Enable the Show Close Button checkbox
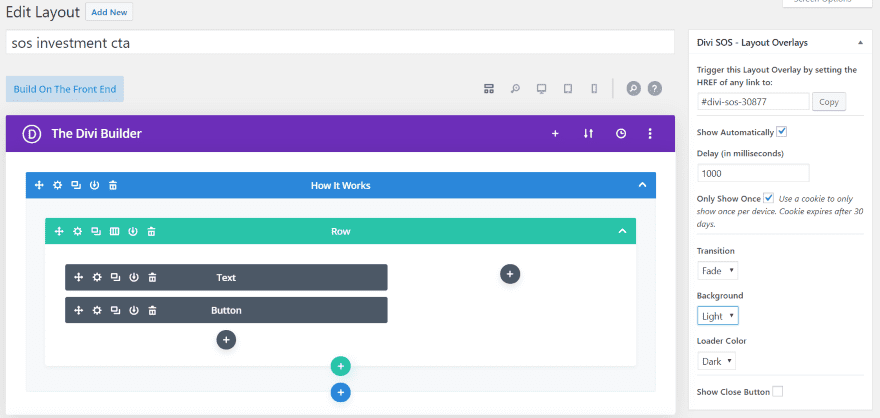This screenshot has height=418, width=880. (777, 392)
